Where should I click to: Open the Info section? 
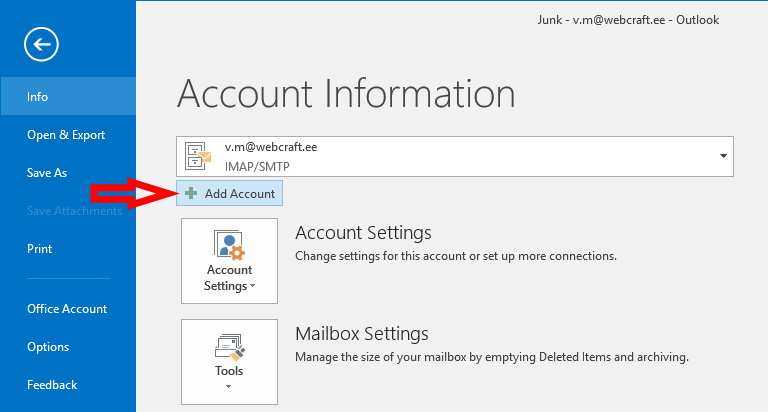pyautogui.click(x=68, y=97)
